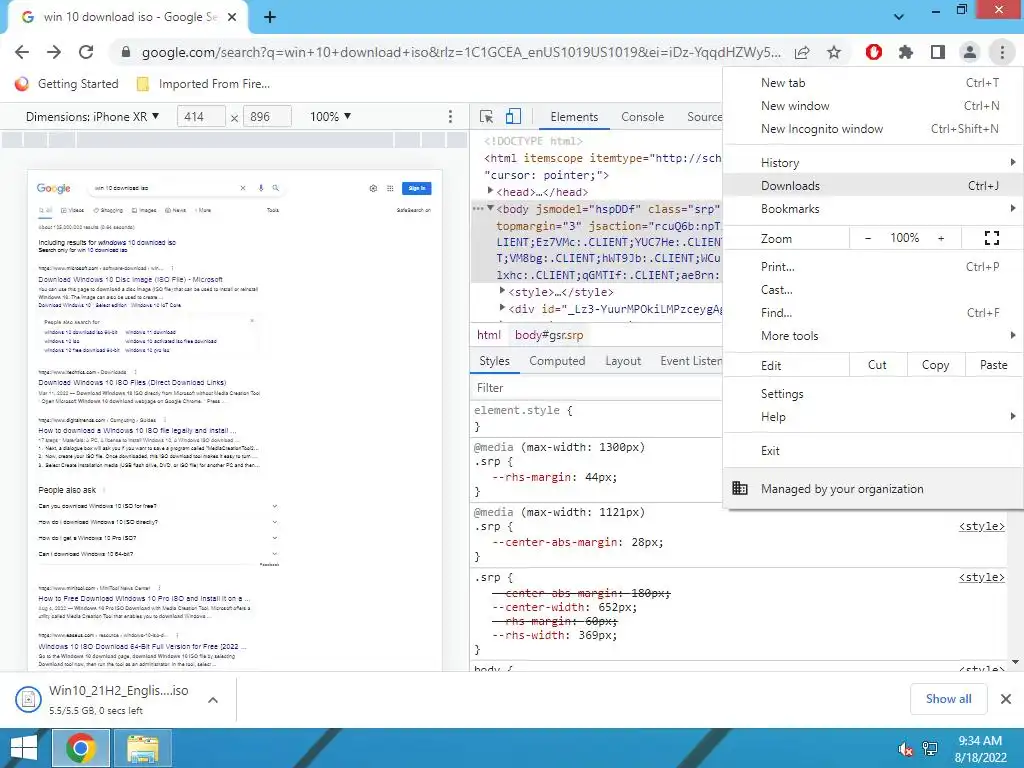1024x768 pixels.
Task: Edit the device height field 896
Action: coord(267,117)
